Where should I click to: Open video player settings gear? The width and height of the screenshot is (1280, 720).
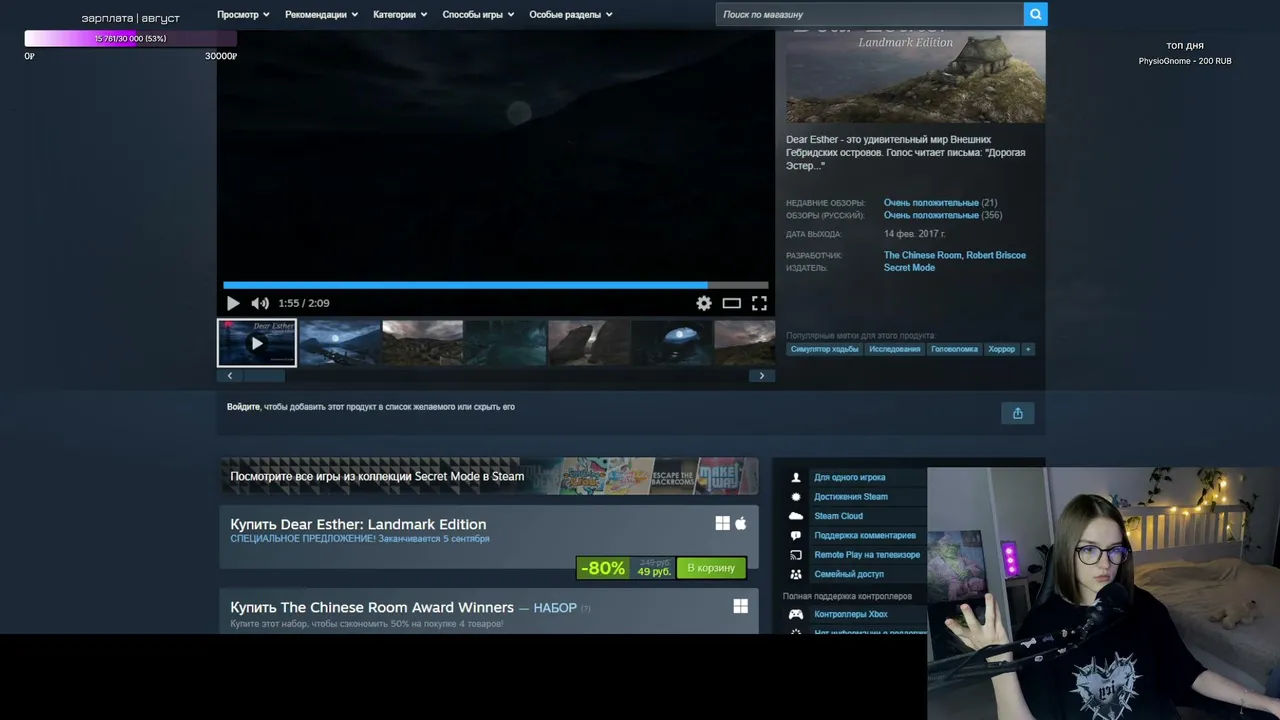pyautogui.click(x=704, y=303)
